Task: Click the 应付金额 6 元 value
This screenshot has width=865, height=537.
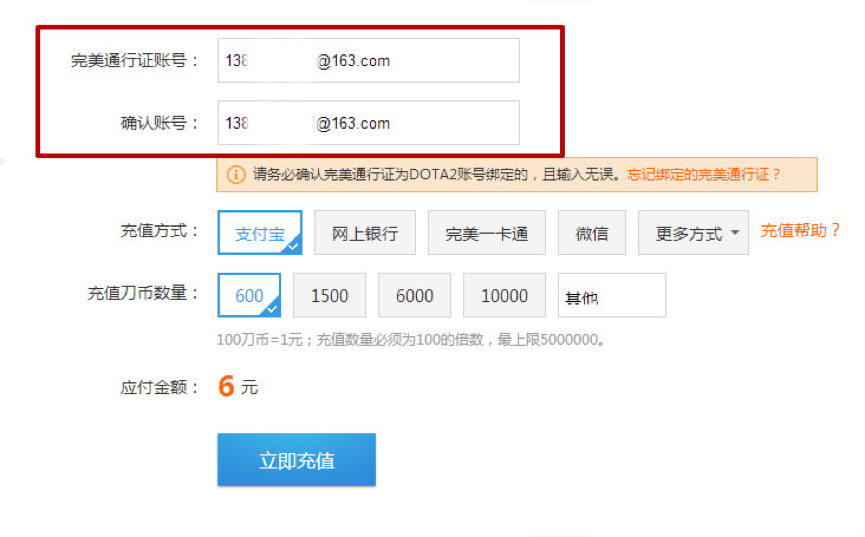Action: click(238, 386)
